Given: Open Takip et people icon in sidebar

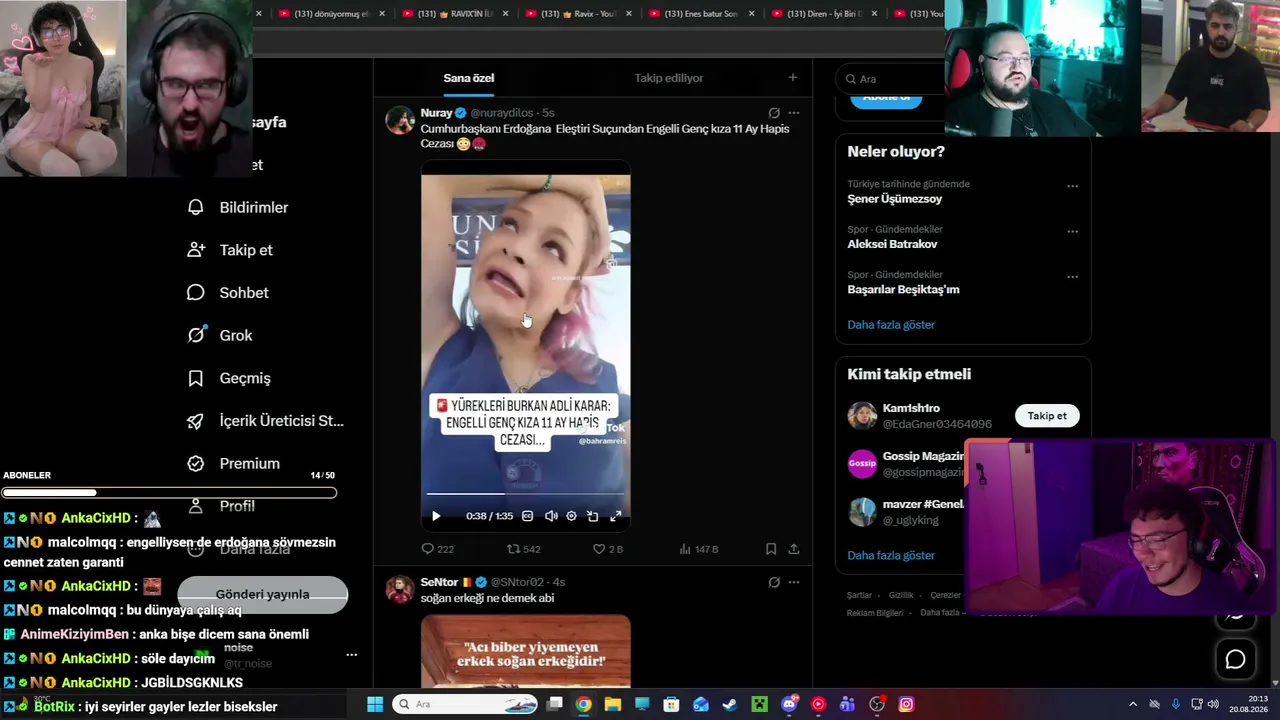Looking at the screenshot, I should (x=196, y=250).
